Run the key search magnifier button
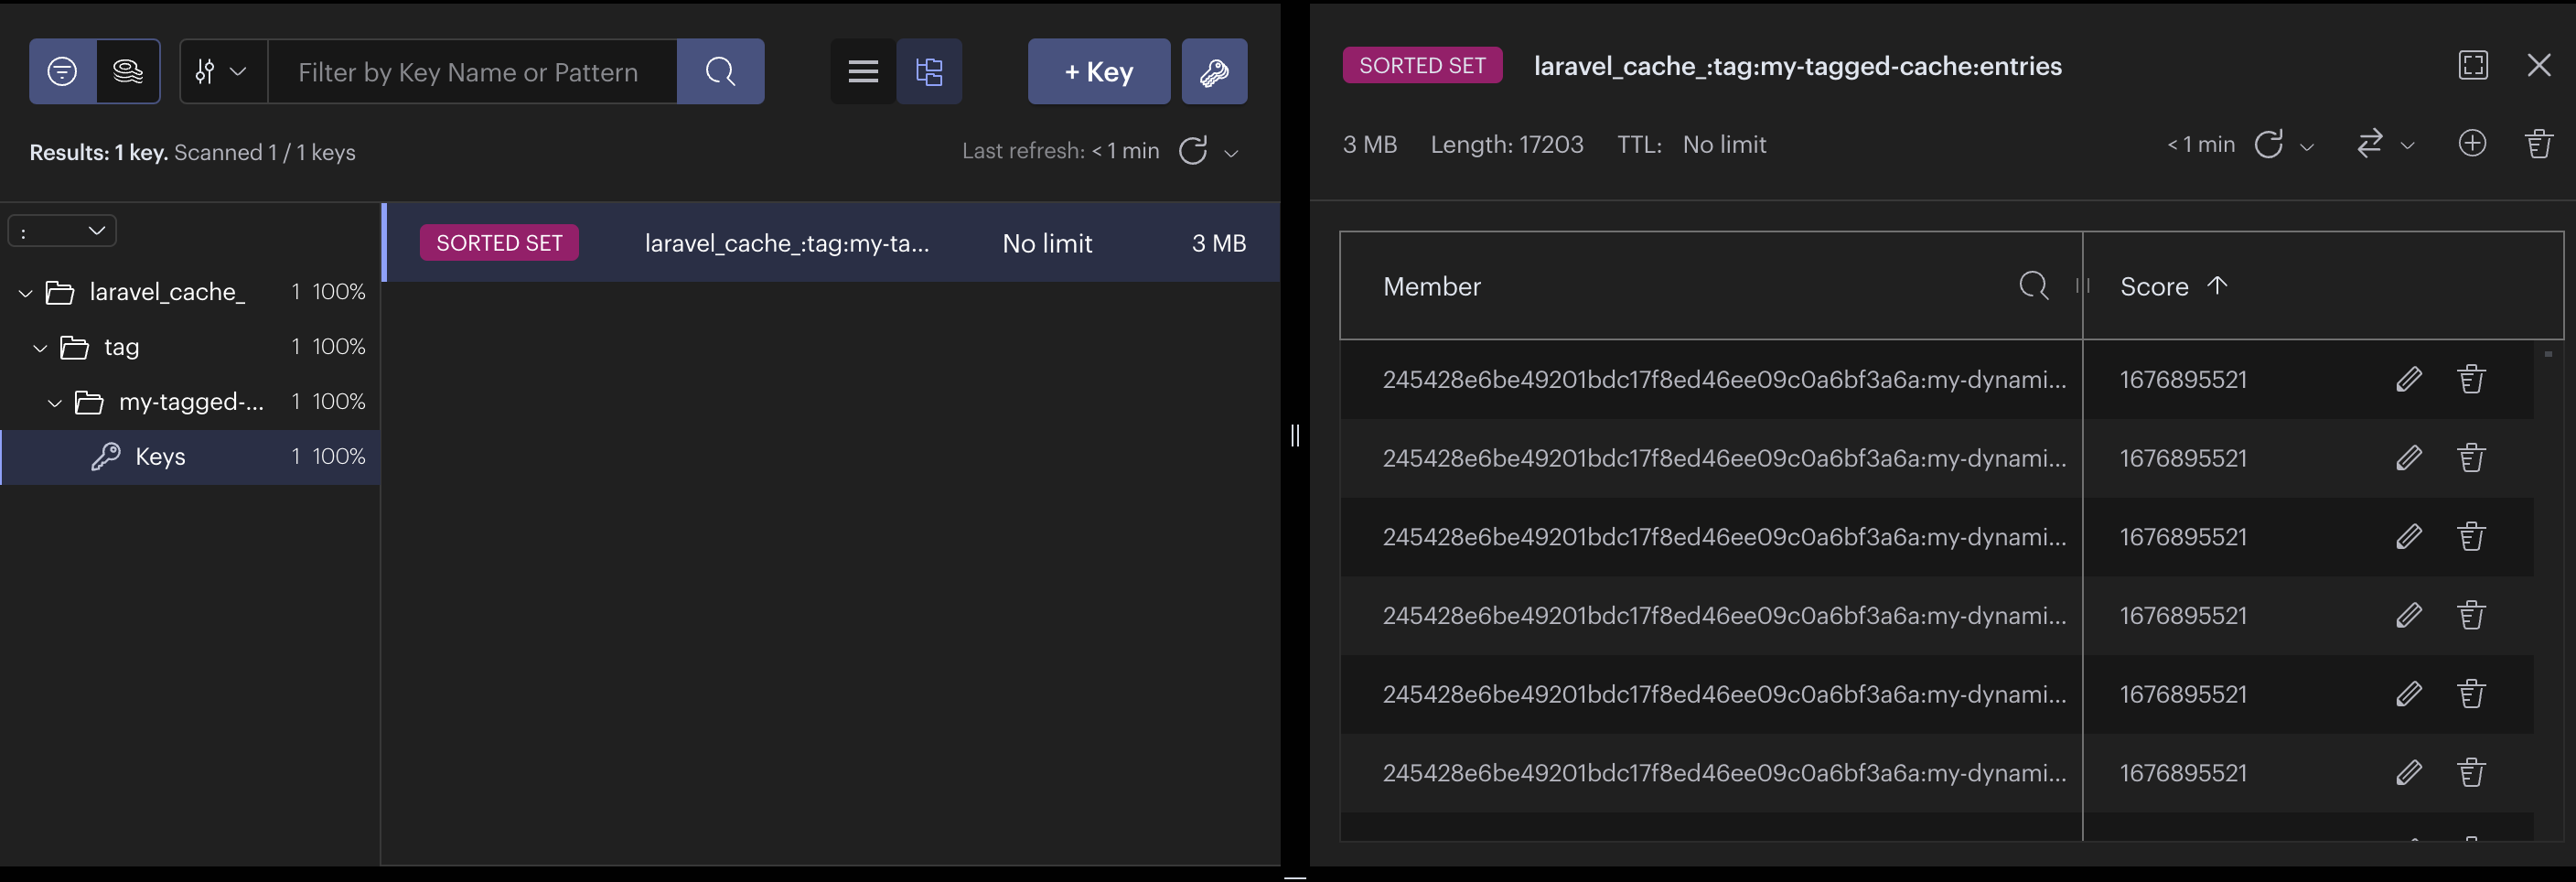The height and width of the screenshot is (882, 2576). pyautogui.click(x=720, y=71)
